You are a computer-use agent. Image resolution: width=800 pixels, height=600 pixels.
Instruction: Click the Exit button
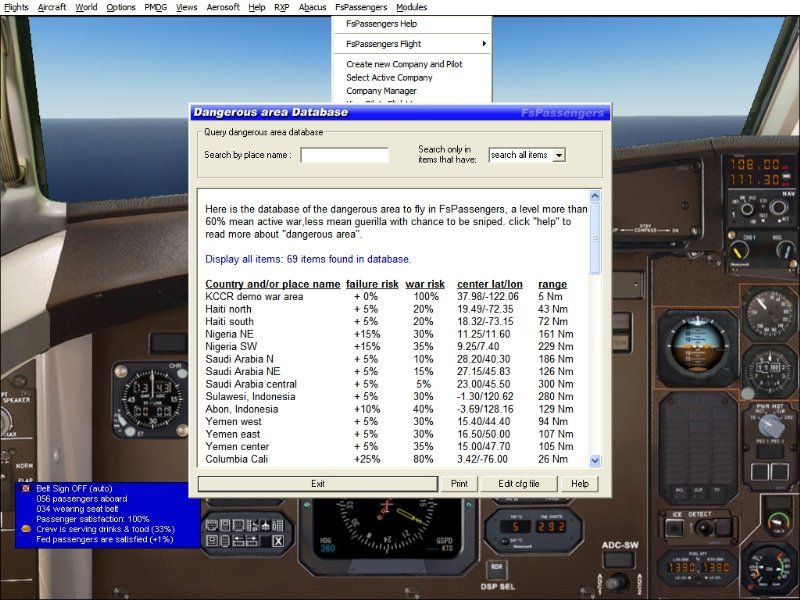tap(318, 484)
